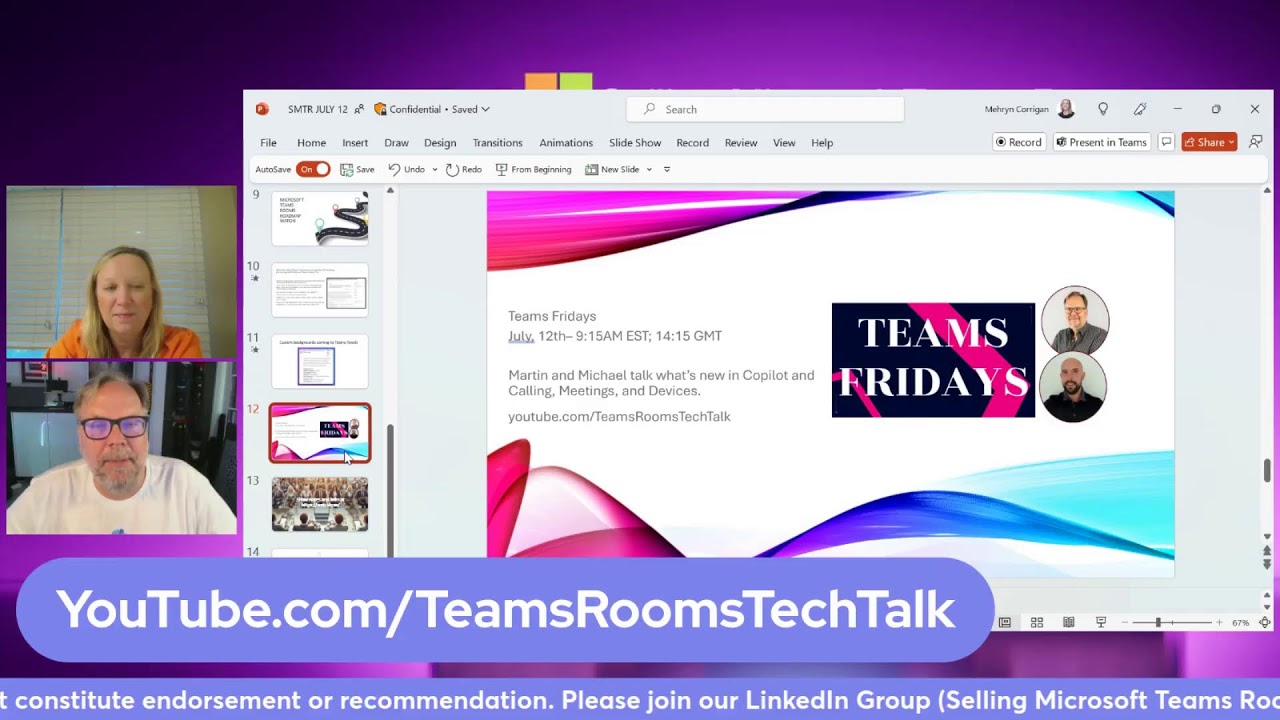1280x720 pixels.
Task: Start Slide Show from status bar
Action: [x=1101, y=622]
